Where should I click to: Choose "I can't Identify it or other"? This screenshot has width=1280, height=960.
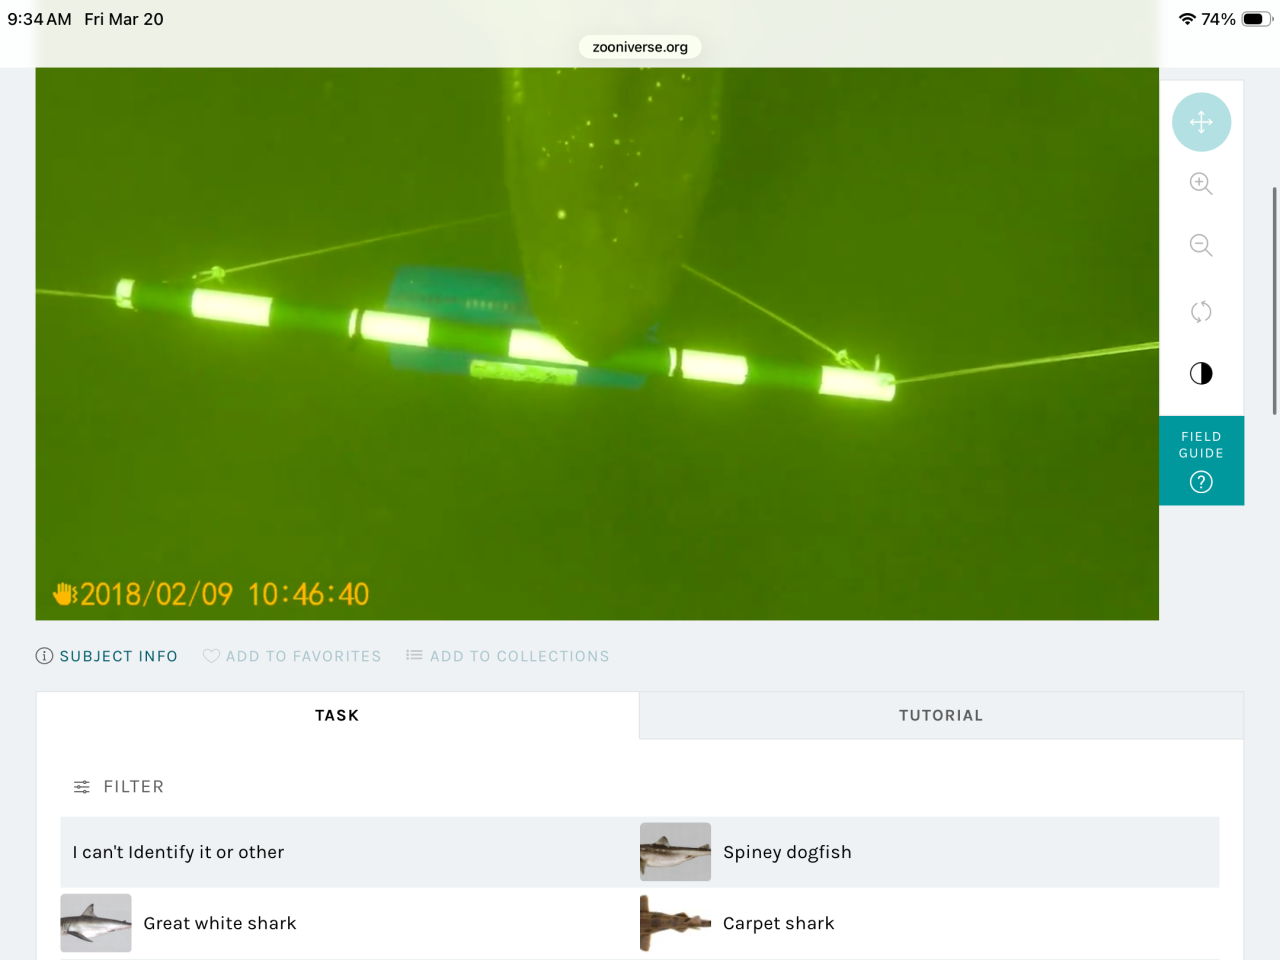coord(350,852)
